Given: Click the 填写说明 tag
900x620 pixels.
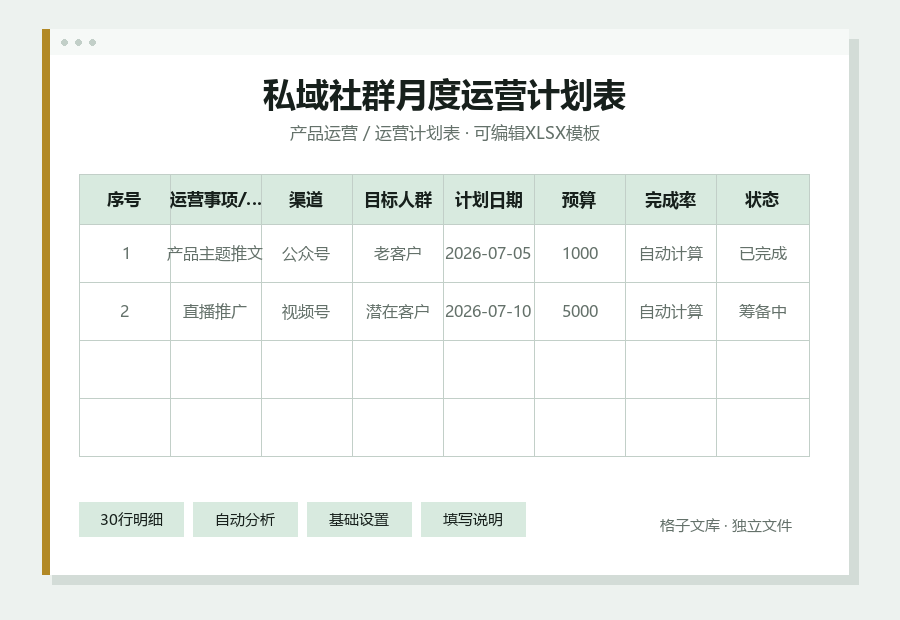Looking at the screenshot, I should 473,520.
